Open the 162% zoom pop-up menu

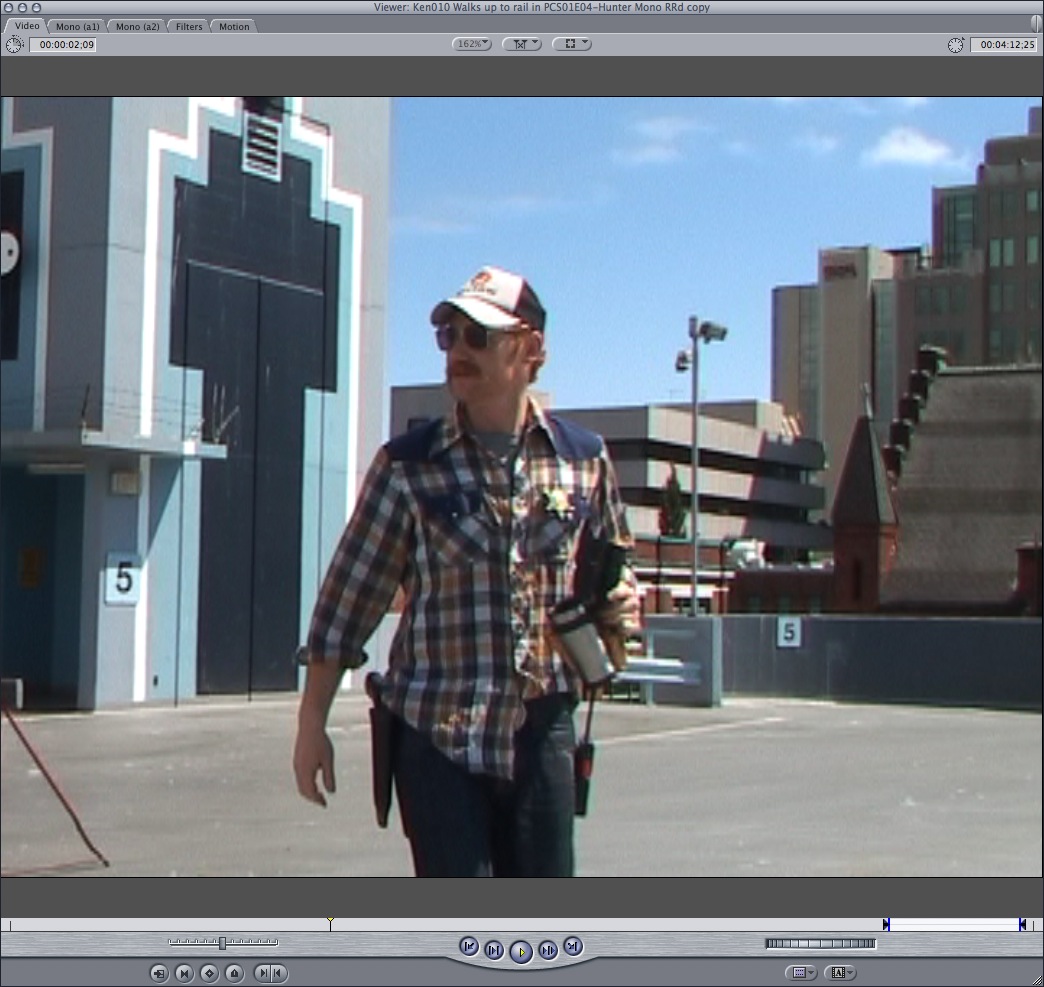coord(471,44)
